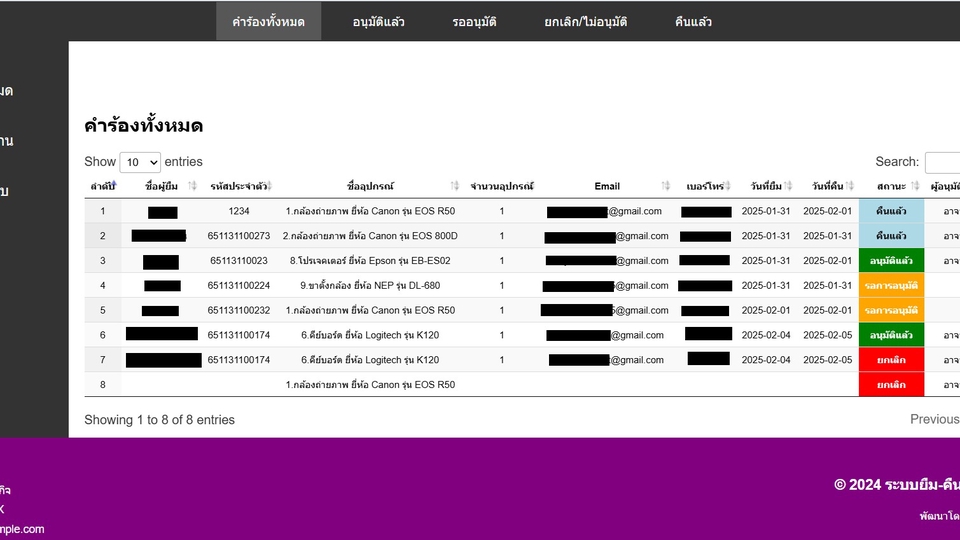Image resolution: width=960 pixels, height=540 pixels.
Task: Switch to the คำร้องทั้งหมด tab
Action: coord(268,21)
